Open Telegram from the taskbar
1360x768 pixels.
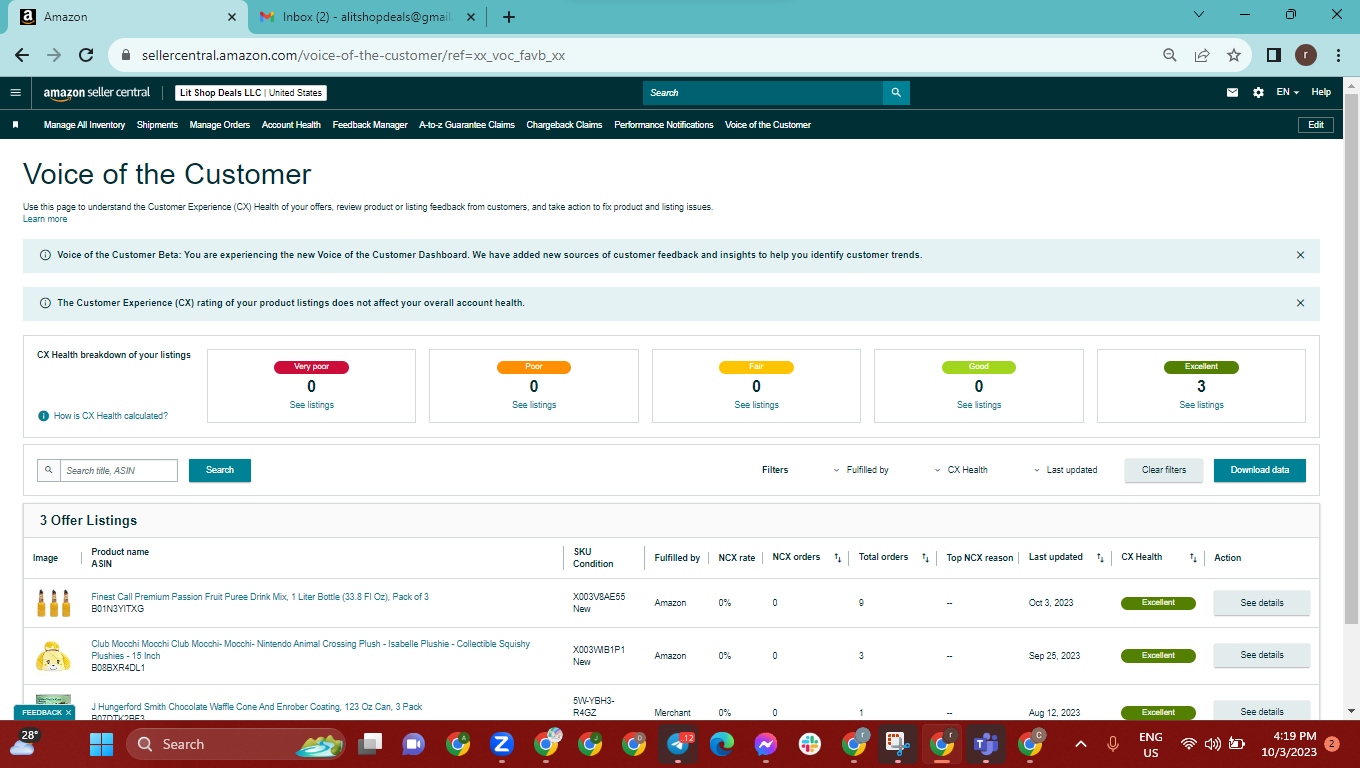point(678,744)
